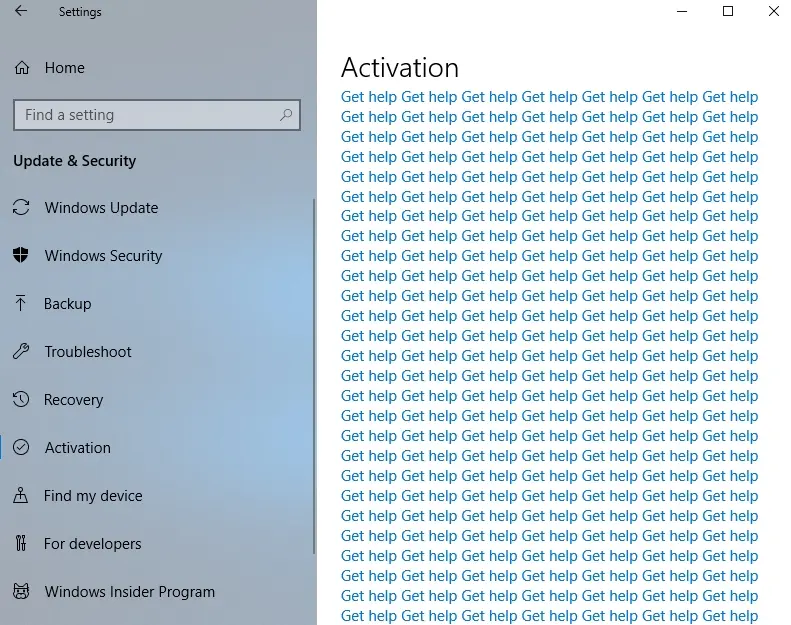Image resolution: width=791 pixels, height=625 pixels.
Task: Click the Backup up-arrow icon
Action: 20,303
